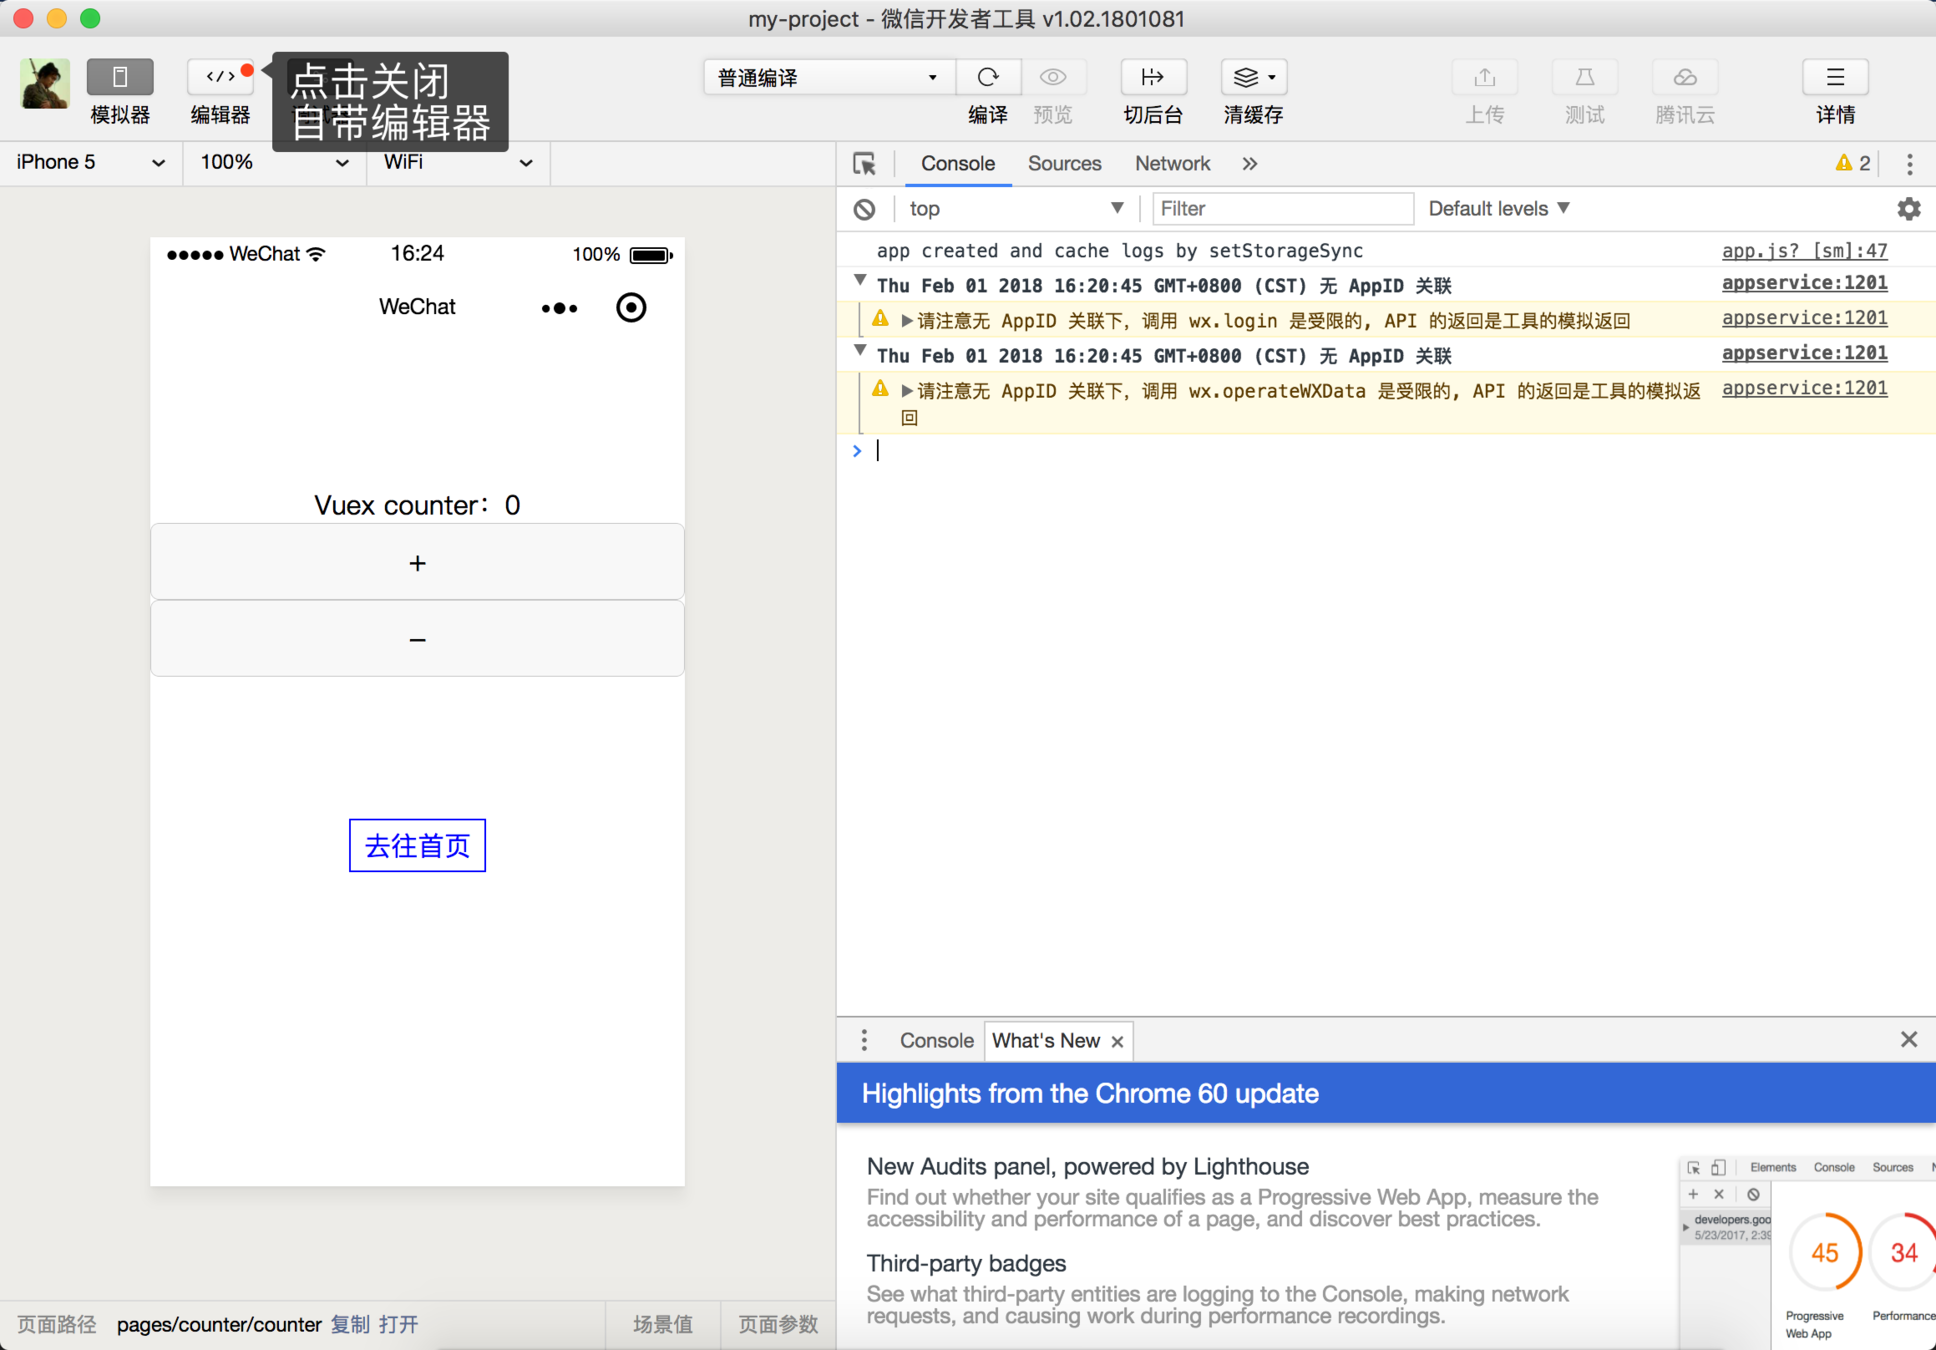This screenshot has width=1936, height=1350.
Task: Open the Default levels dropdown
Action: coord(1498,209)
